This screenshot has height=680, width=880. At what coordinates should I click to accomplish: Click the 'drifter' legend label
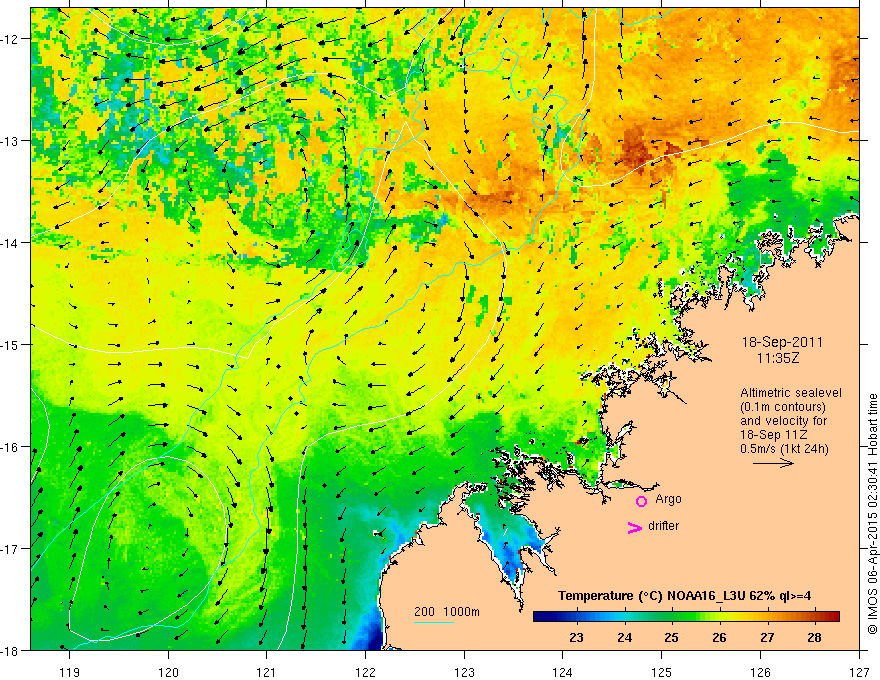click(x=663, y=526)
